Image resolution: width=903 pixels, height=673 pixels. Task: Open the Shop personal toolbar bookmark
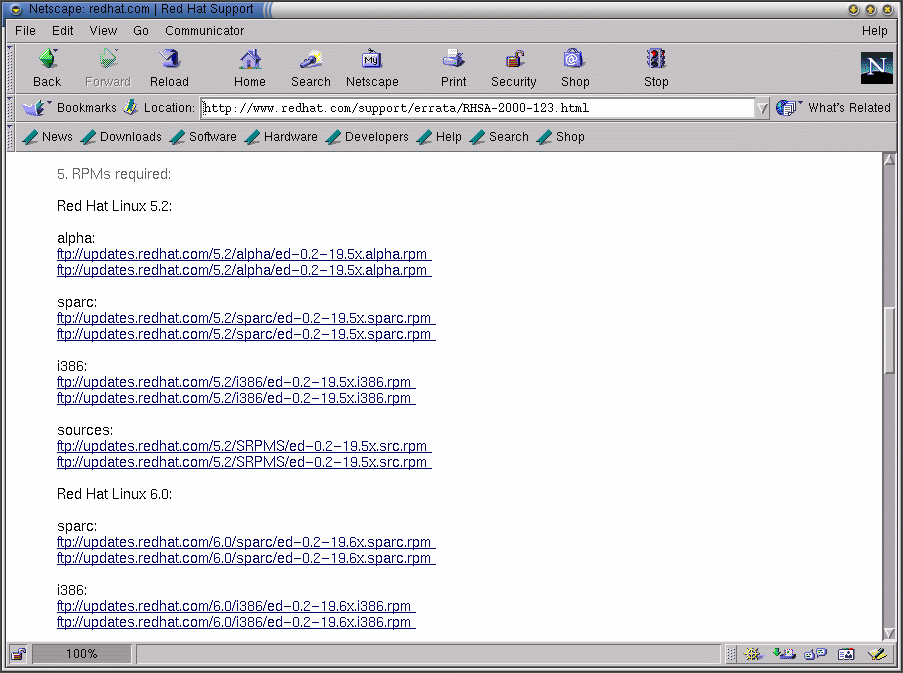(560, 137)
